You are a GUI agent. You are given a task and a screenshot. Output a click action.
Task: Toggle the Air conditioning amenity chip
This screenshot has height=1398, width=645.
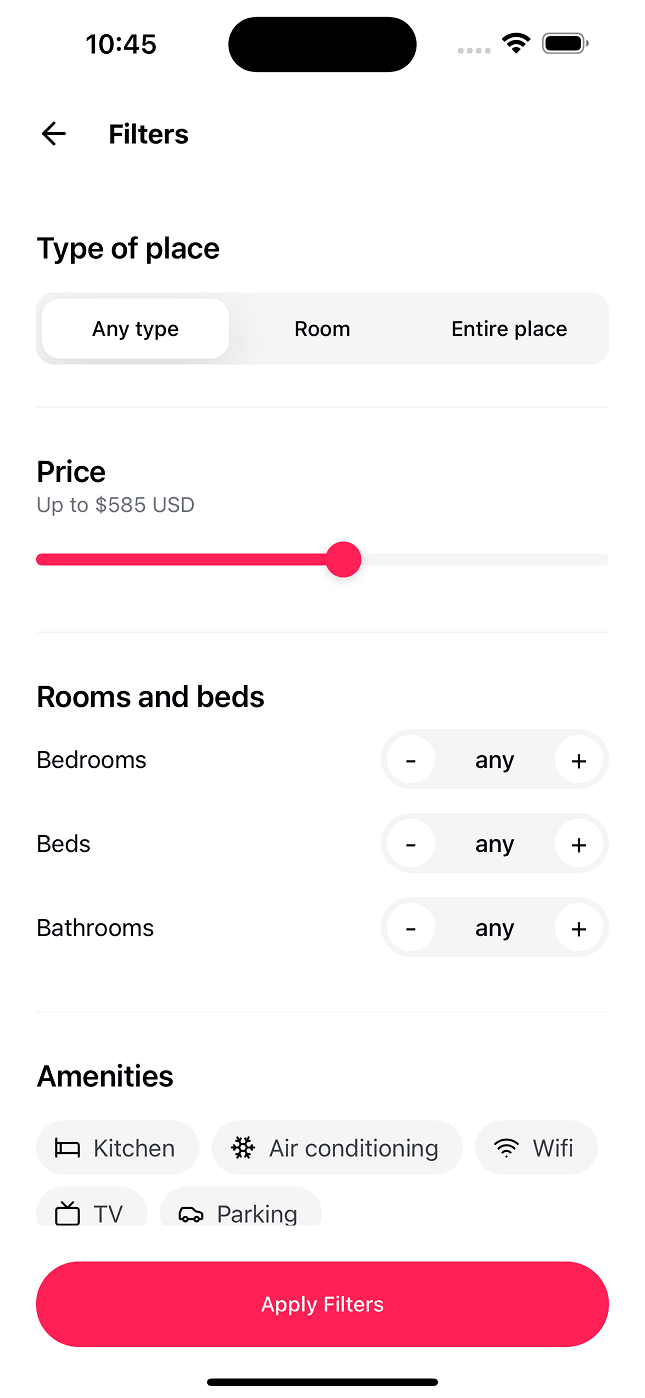[337, 1148]
